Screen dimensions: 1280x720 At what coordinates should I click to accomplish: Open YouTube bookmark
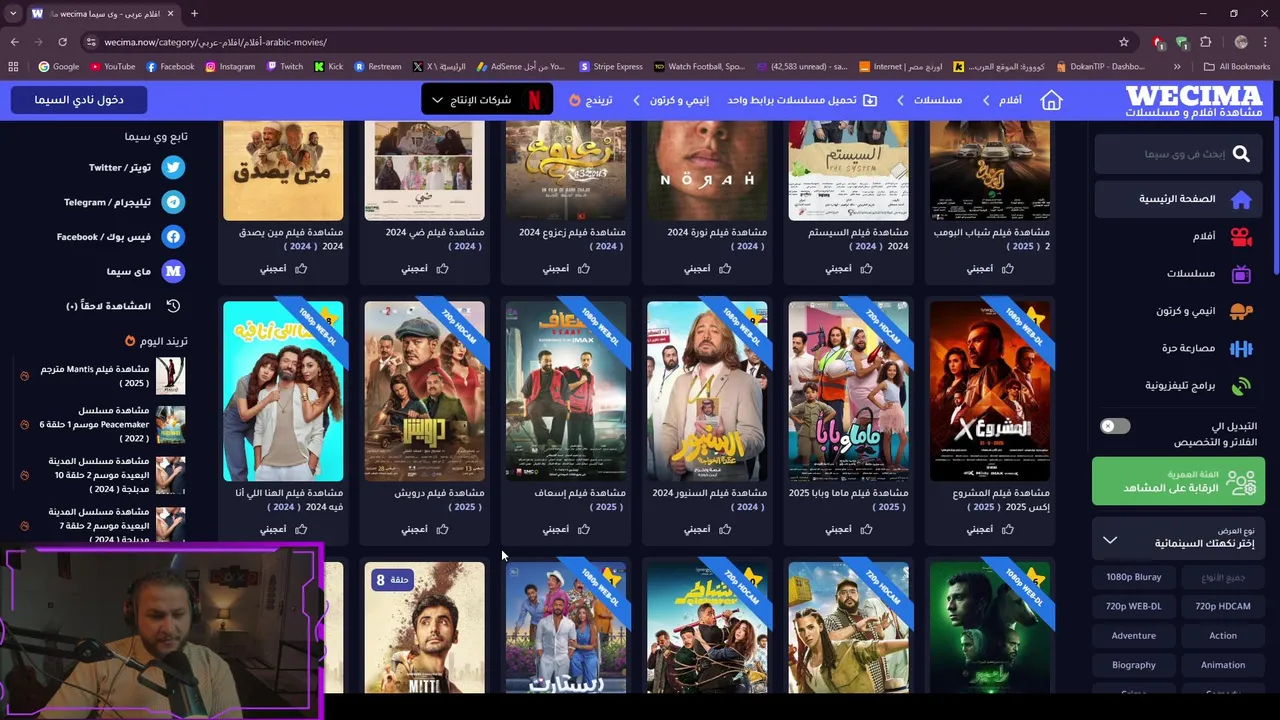click(112, 67)
